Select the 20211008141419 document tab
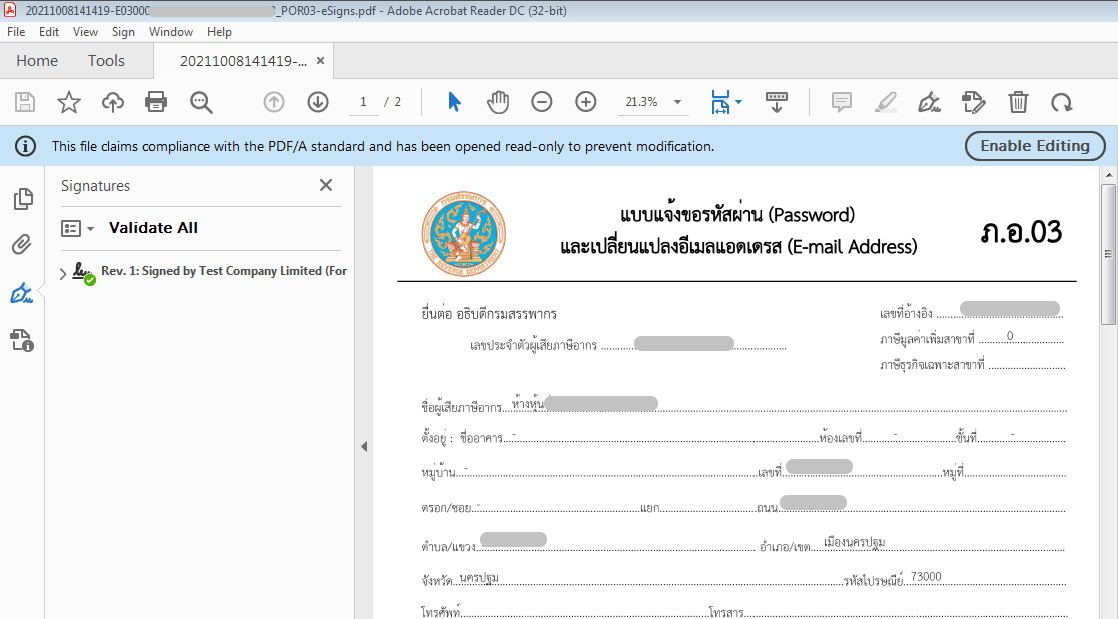The image size is (1118, 619). tap(243, 61)
